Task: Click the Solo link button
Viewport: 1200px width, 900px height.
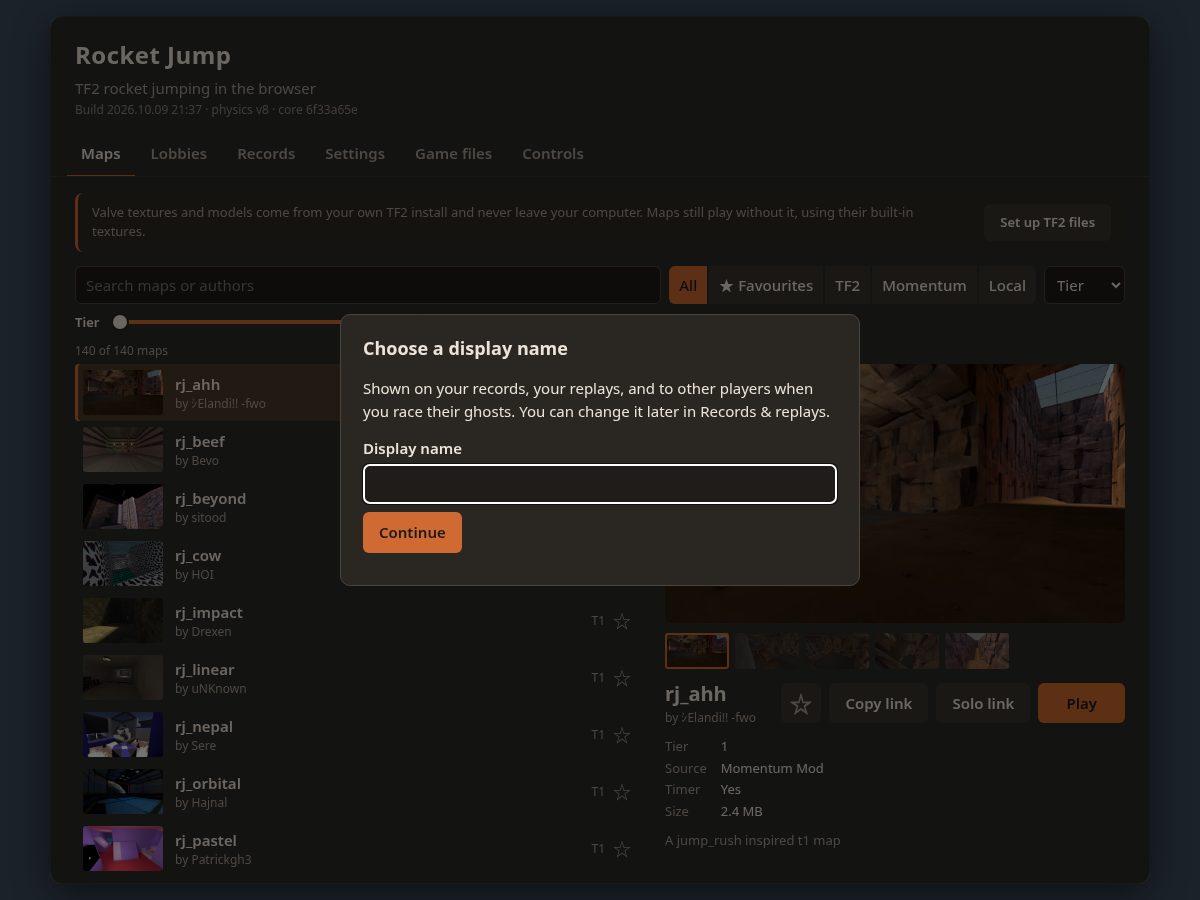Action: point(983,703)
